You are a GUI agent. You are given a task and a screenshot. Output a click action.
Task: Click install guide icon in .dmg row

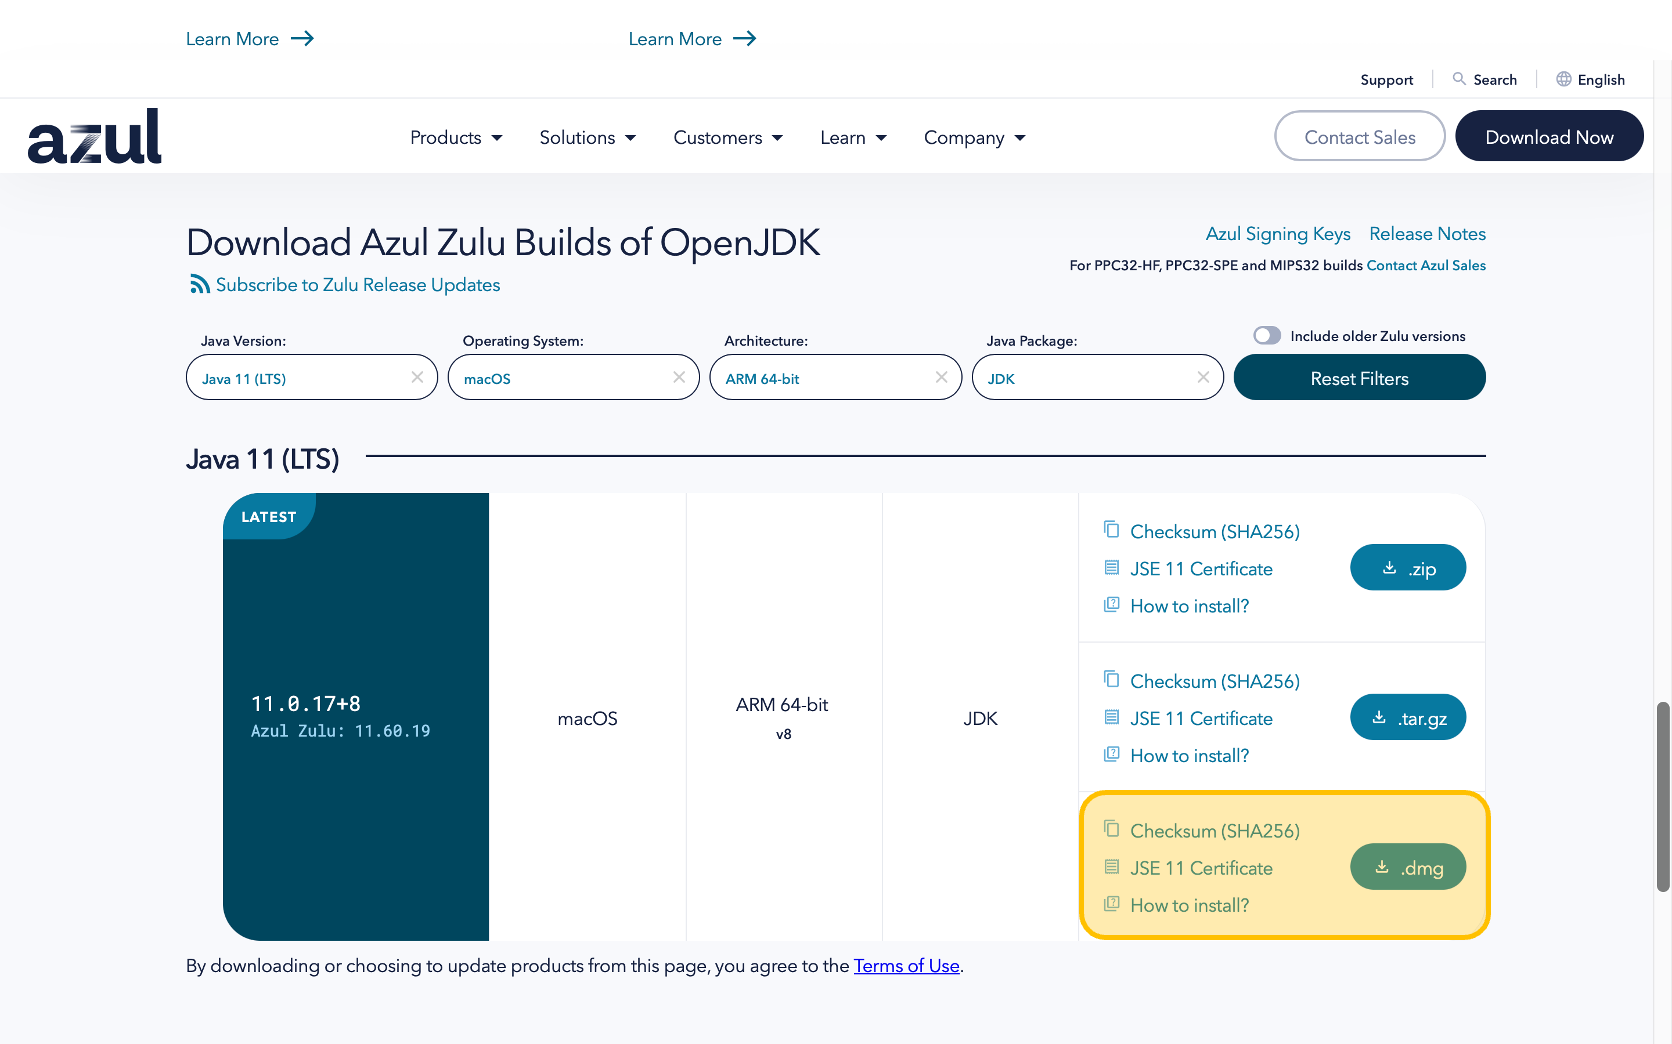pyautogui.click(x=1111, y=903)
